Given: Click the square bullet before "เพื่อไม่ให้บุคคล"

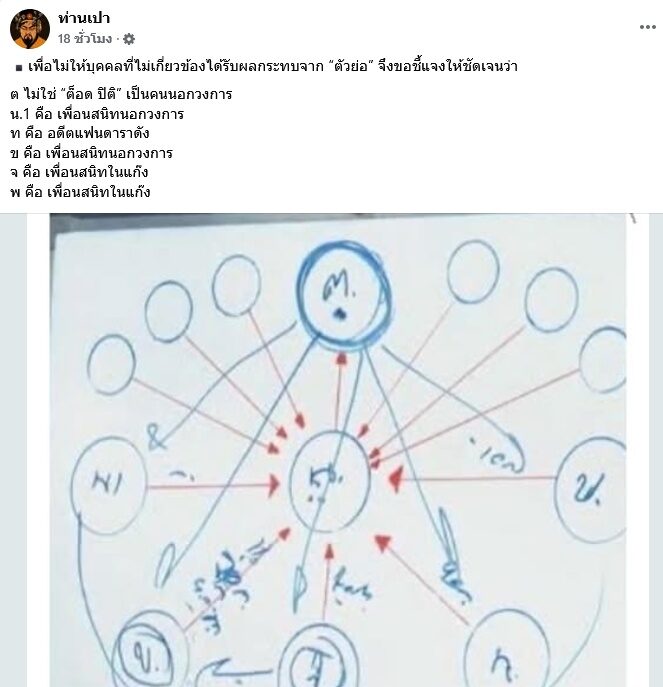Looking at the screenshot, I should [x=19, y=68].
